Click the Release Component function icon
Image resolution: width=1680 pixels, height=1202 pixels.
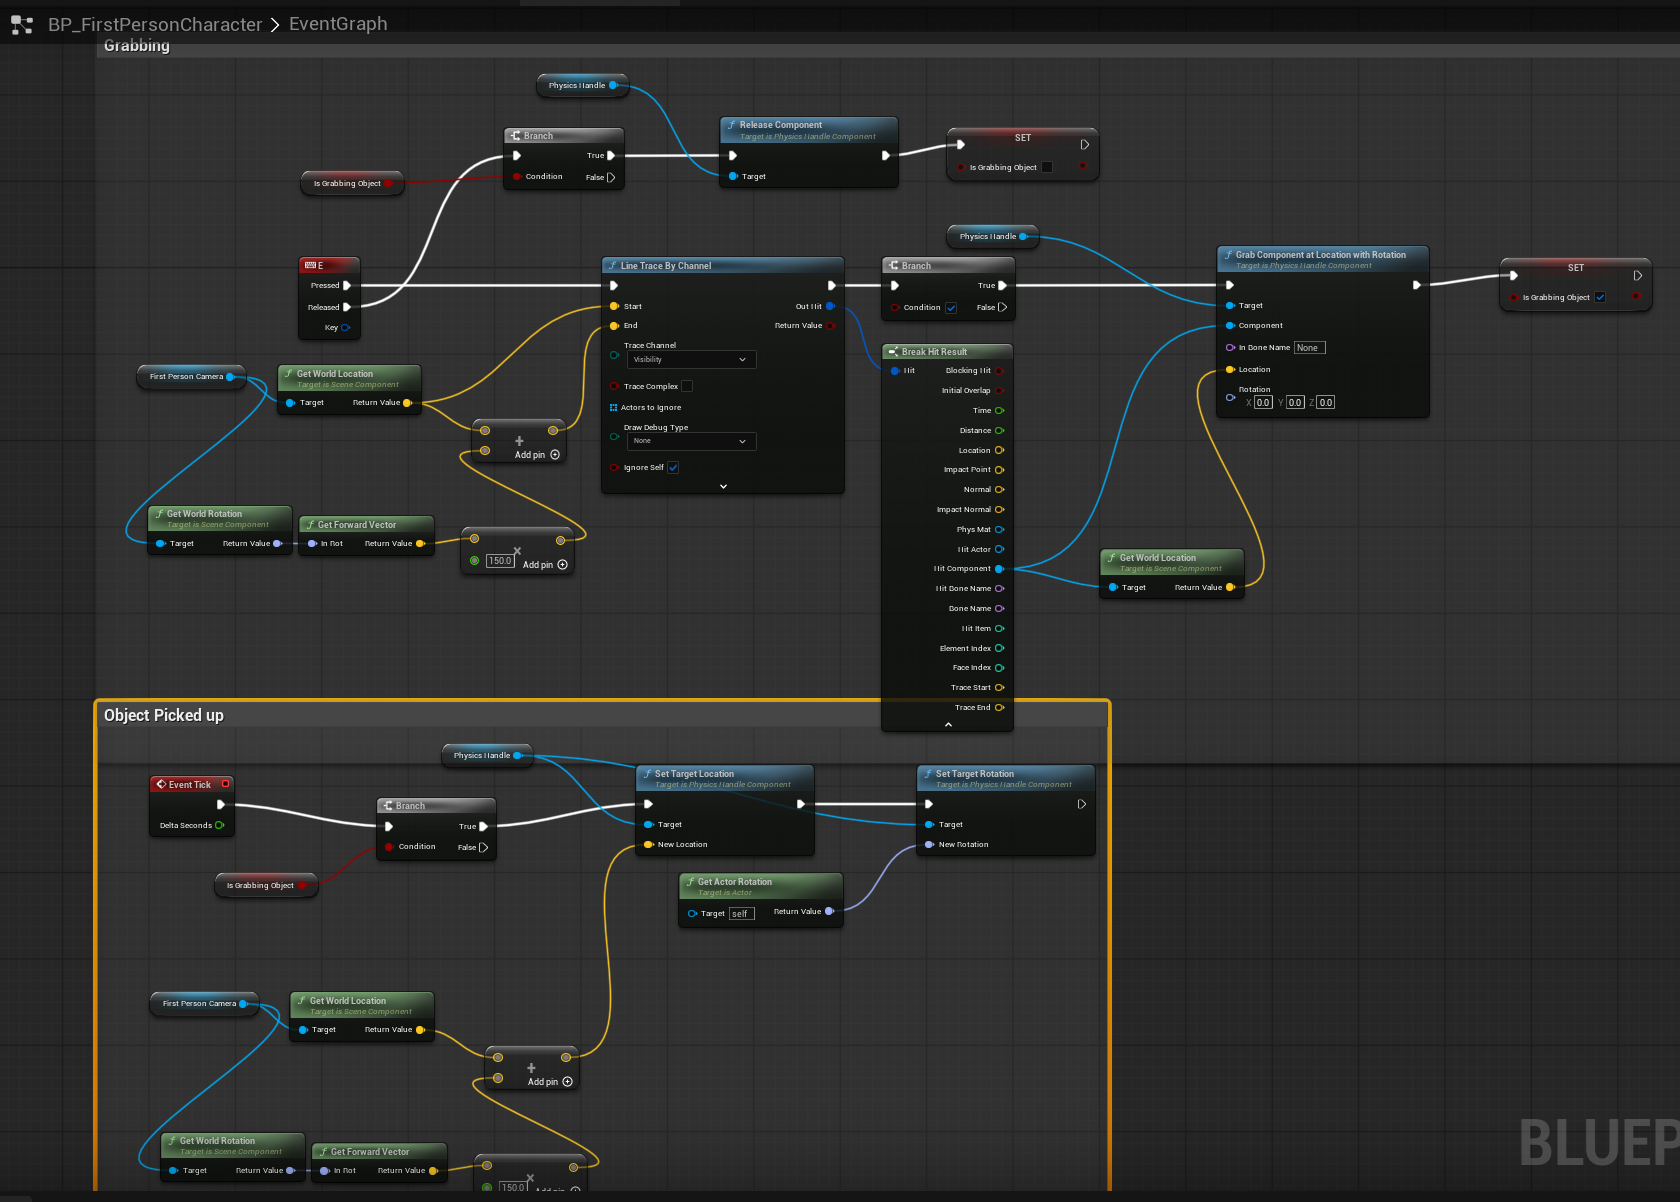pyautogui.click(x=732, y=125)
